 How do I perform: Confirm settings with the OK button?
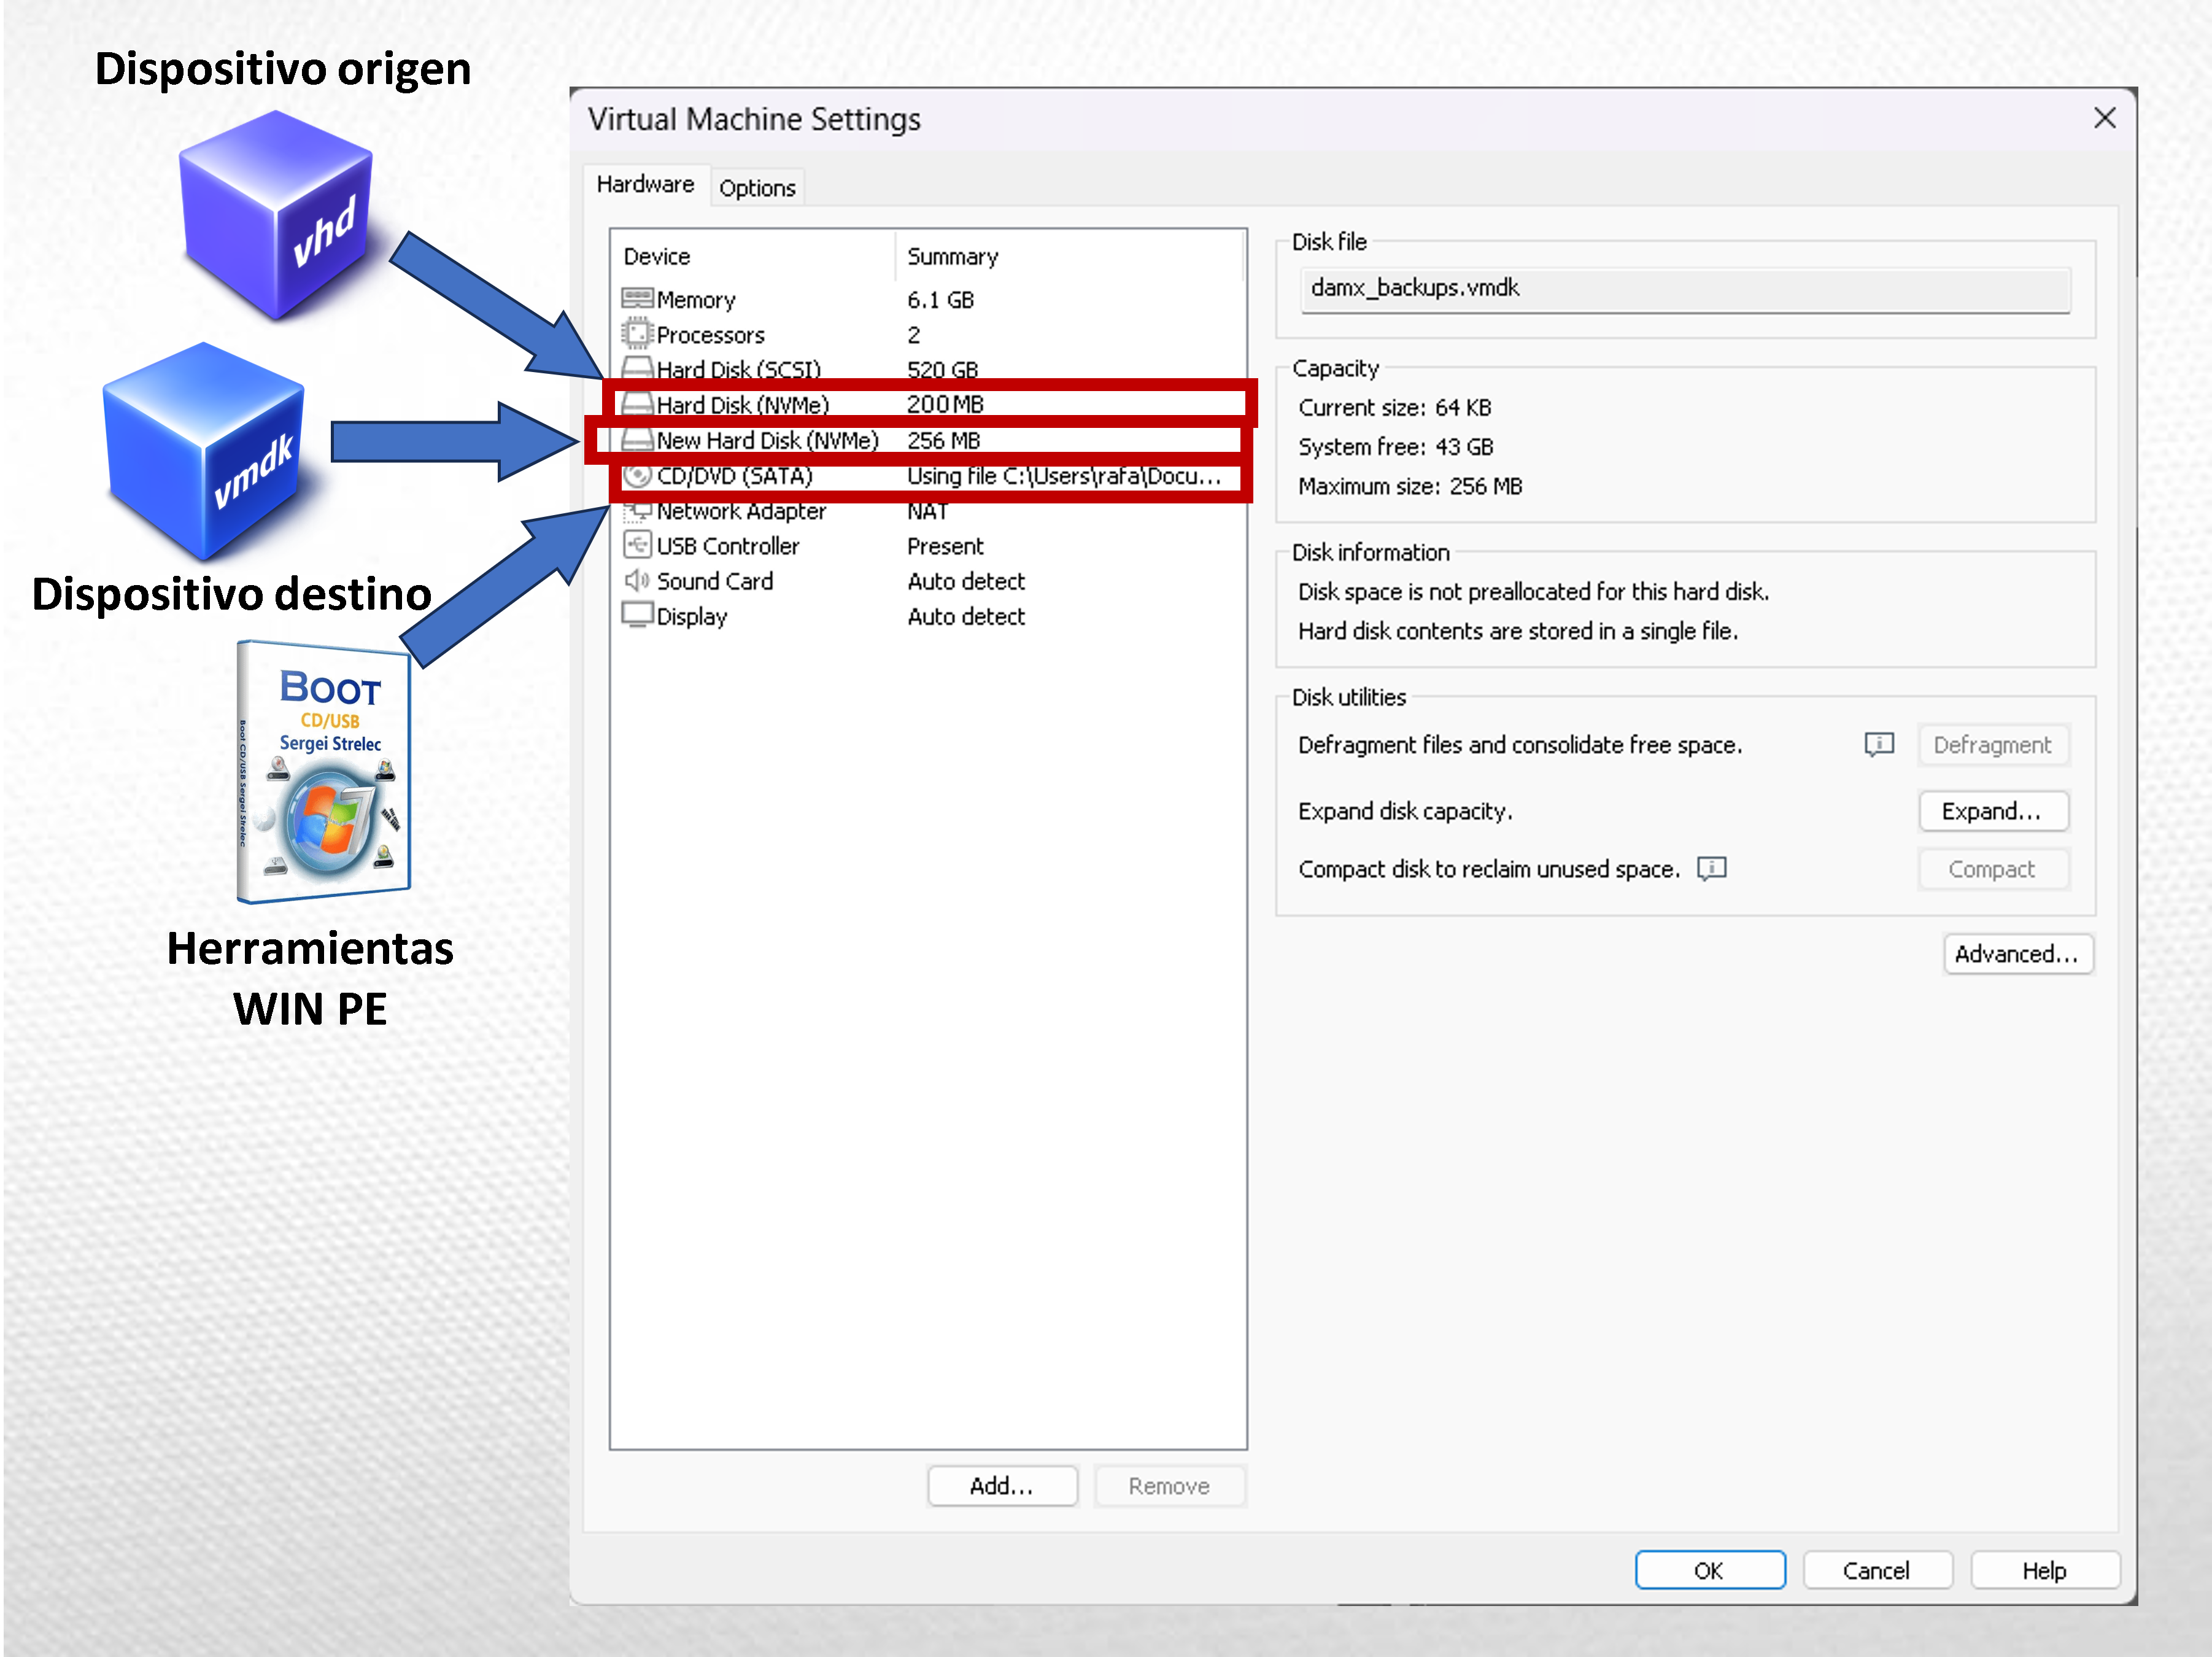[1708, 1569]
